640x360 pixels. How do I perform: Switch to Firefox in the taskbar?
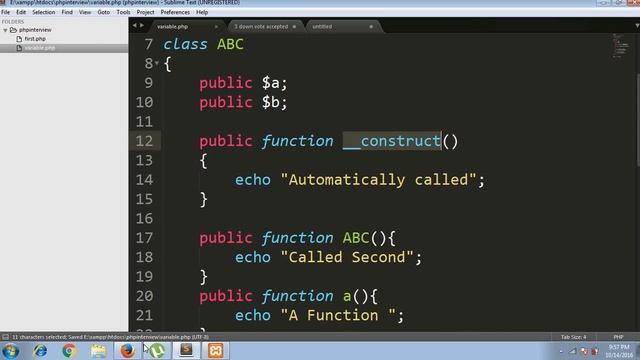tap(128, 351)
